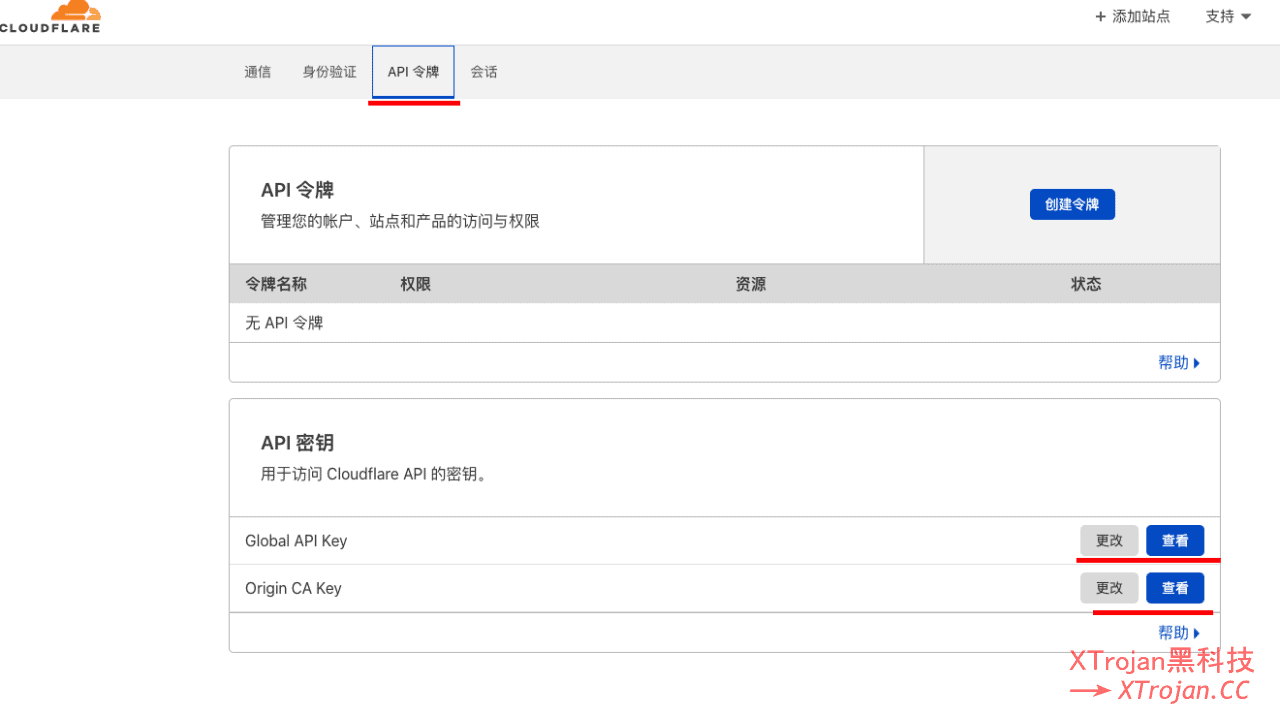1280x711 pixels.
Task: Open the 会话 tab
Action: coord(484,72)
